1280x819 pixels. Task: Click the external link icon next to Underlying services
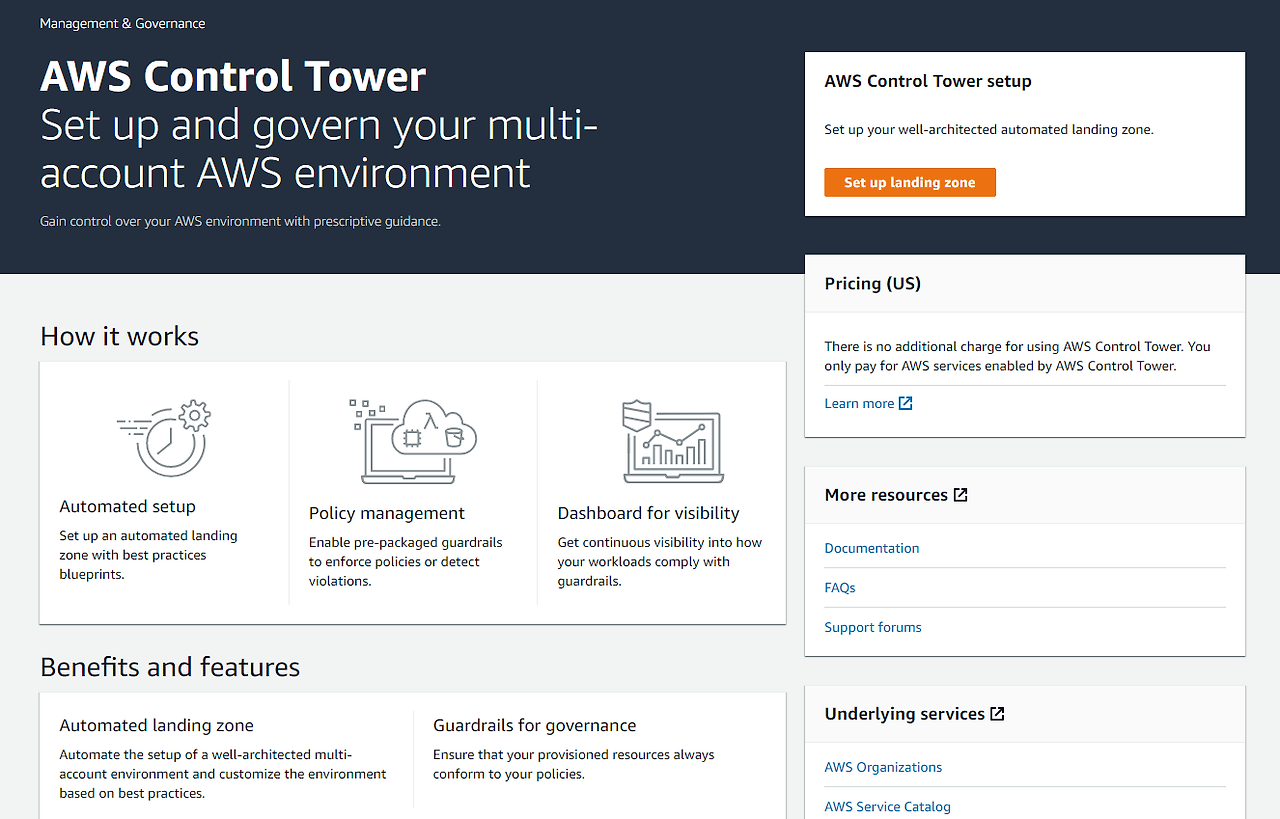tap(998, 714)
